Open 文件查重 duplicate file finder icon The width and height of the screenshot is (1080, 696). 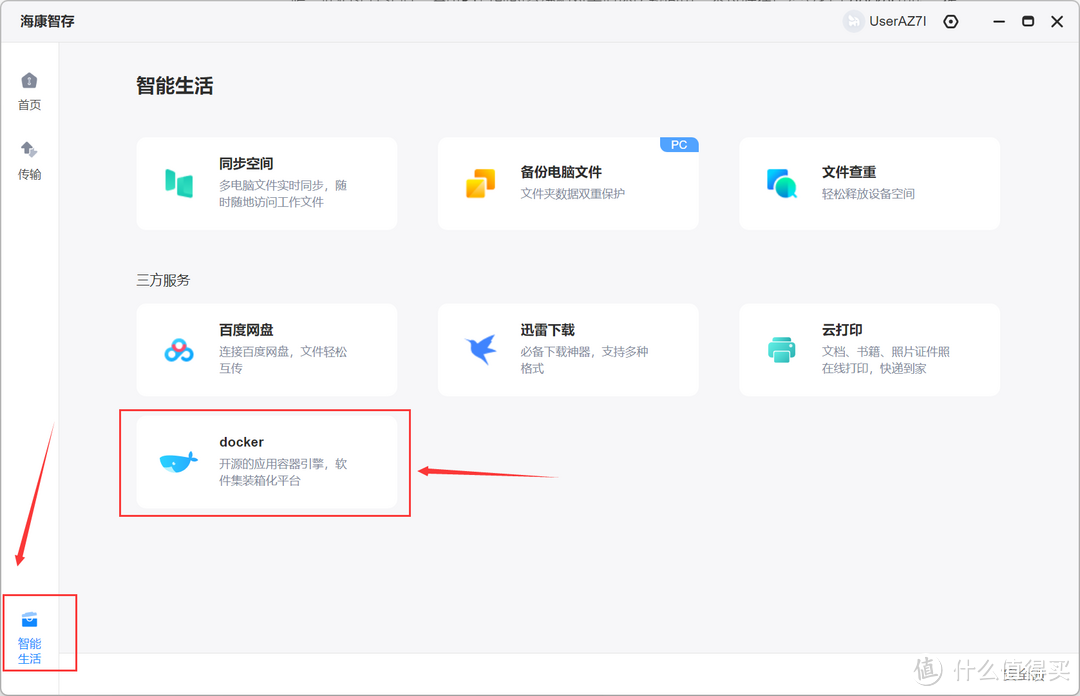[x=781, y=183]
